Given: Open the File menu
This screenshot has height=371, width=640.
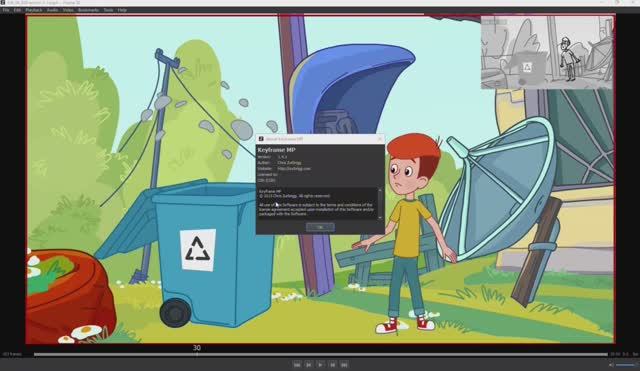Looking at the screenshot, I should pos(6,10).
